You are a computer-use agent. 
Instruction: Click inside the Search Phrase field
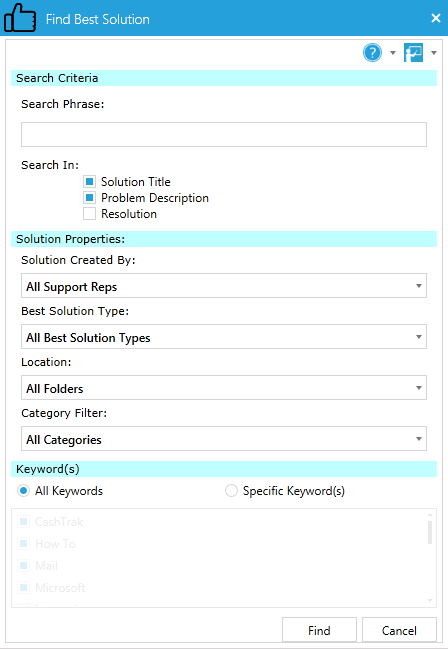(224, 134)
